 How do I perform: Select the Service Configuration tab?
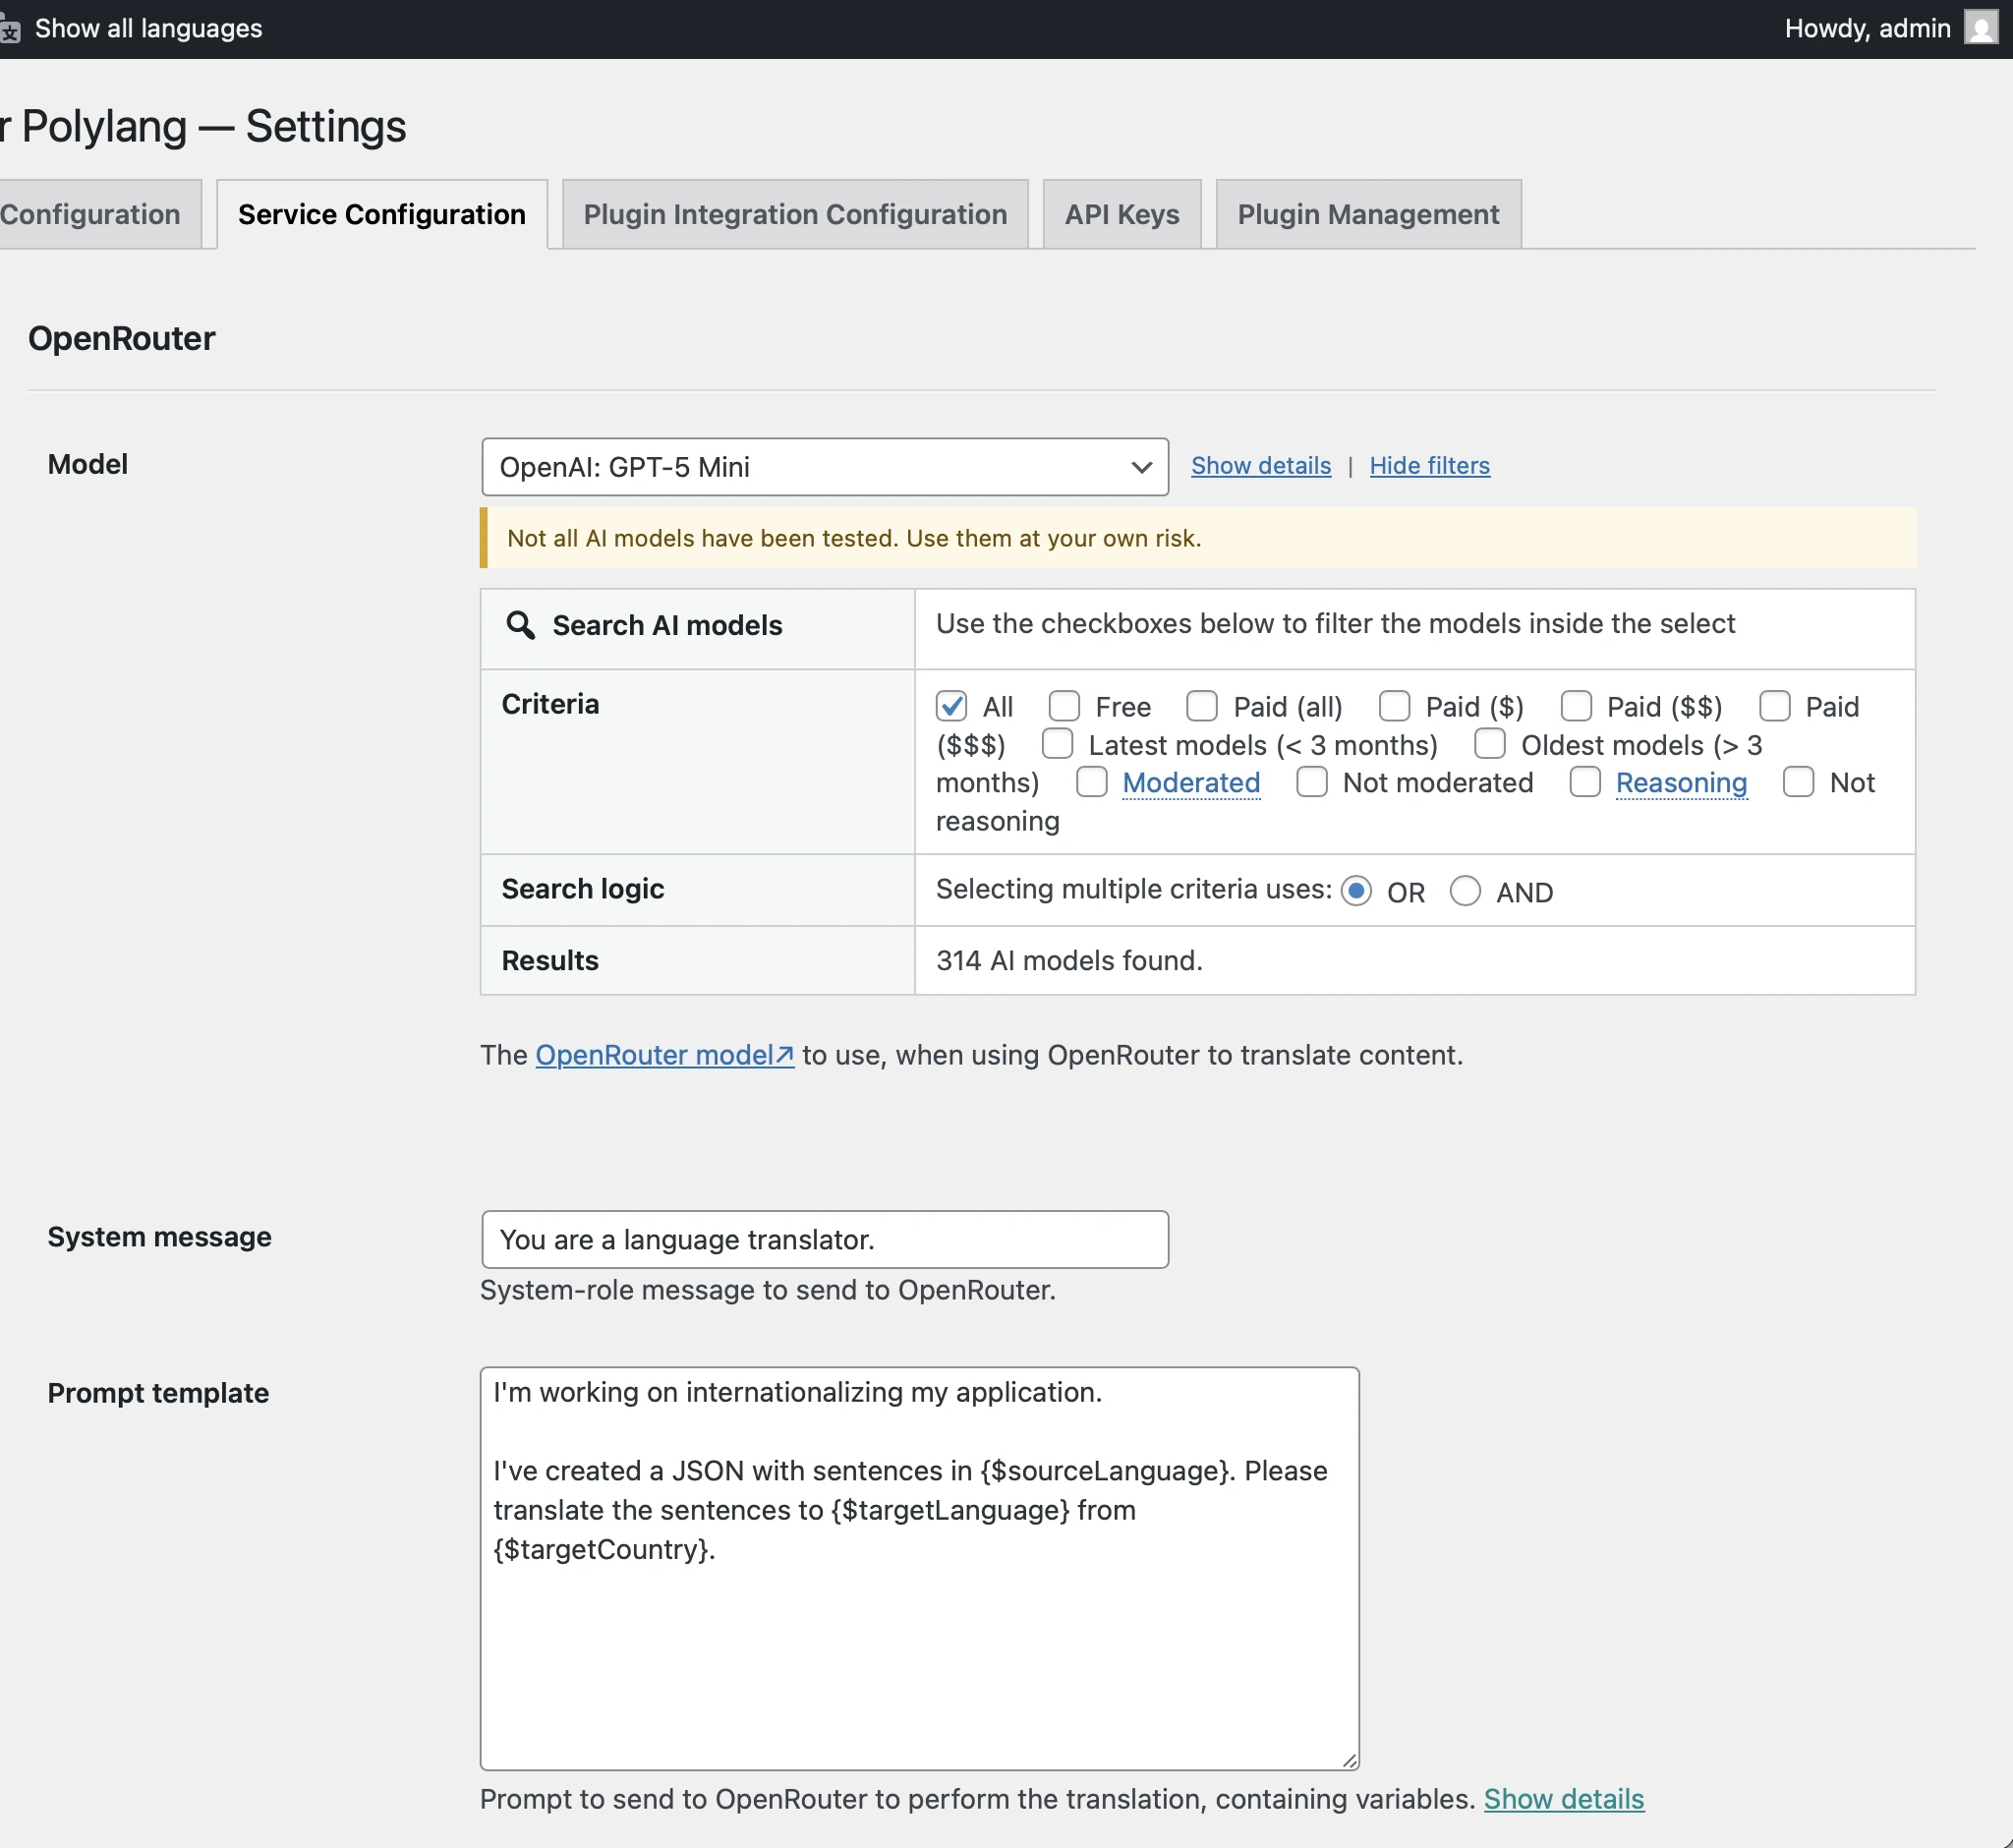[381, 214]
